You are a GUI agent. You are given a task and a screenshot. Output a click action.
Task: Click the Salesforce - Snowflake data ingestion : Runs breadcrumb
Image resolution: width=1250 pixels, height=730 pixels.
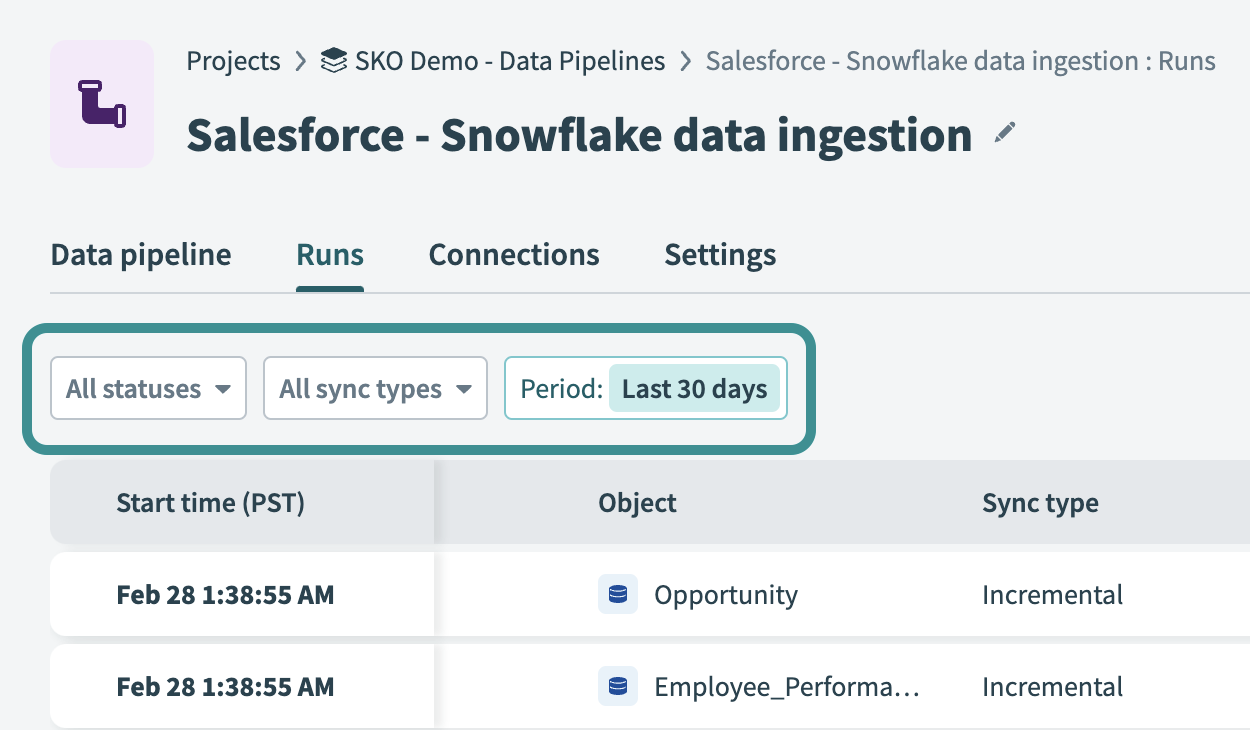pyautogui.click(x=961, y=61)
